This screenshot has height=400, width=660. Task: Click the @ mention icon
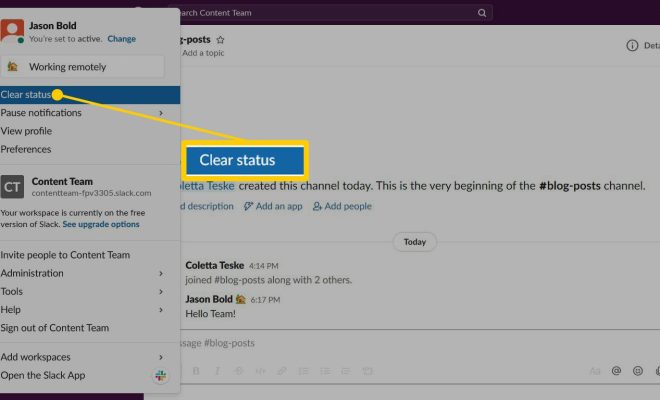pos(616,371)
